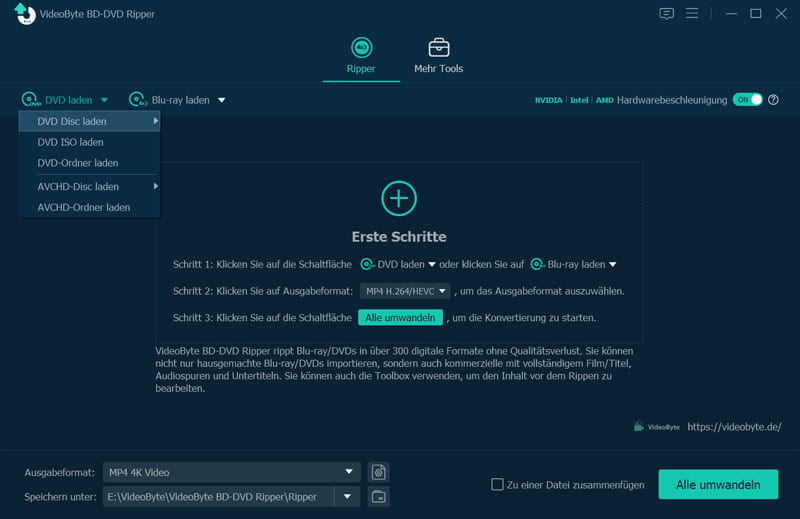Select DVD-Ordner laden menu entry
Viewport: 800px width, 519px height.
coord(78,163)
